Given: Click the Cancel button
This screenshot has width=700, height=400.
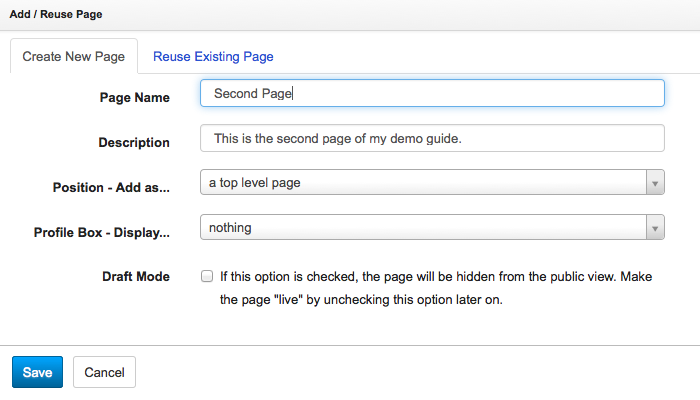Looking at the screenshot, I should coord(104,372).
